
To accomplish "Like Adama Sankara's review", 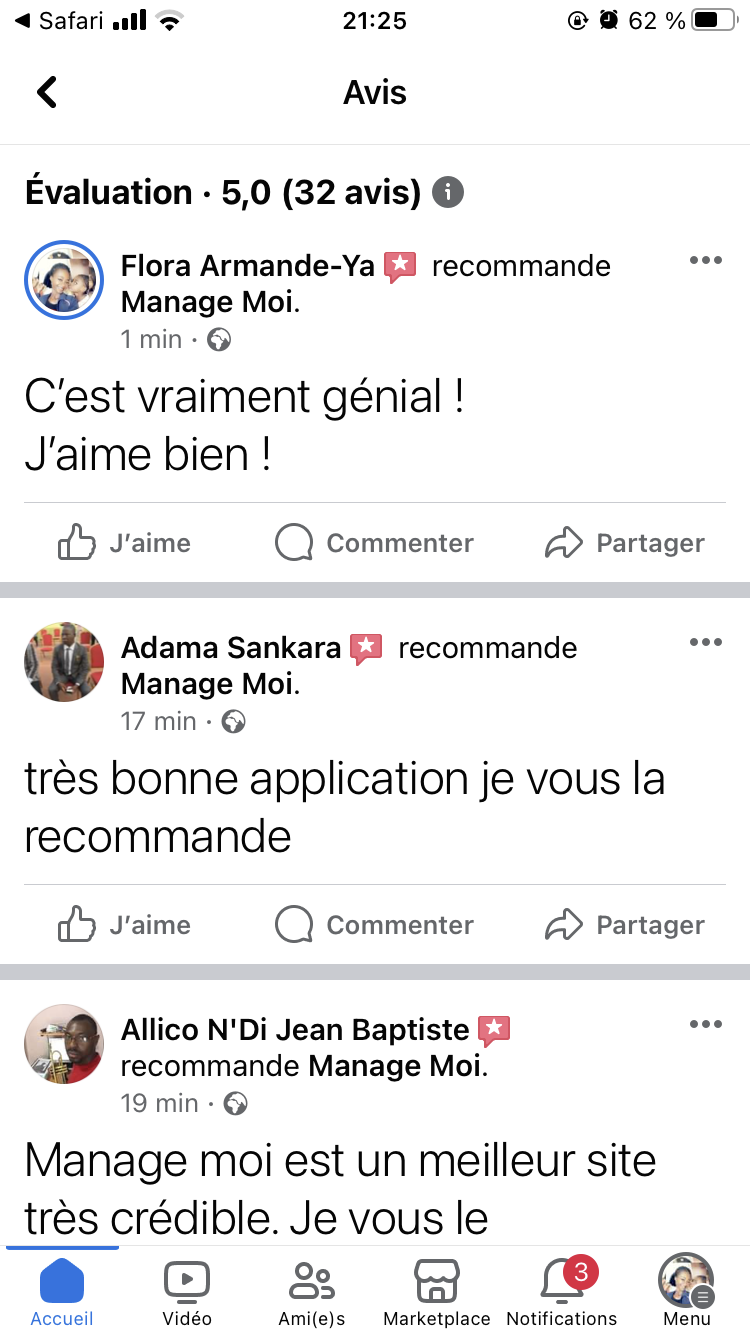I will (x=125, y=925).
